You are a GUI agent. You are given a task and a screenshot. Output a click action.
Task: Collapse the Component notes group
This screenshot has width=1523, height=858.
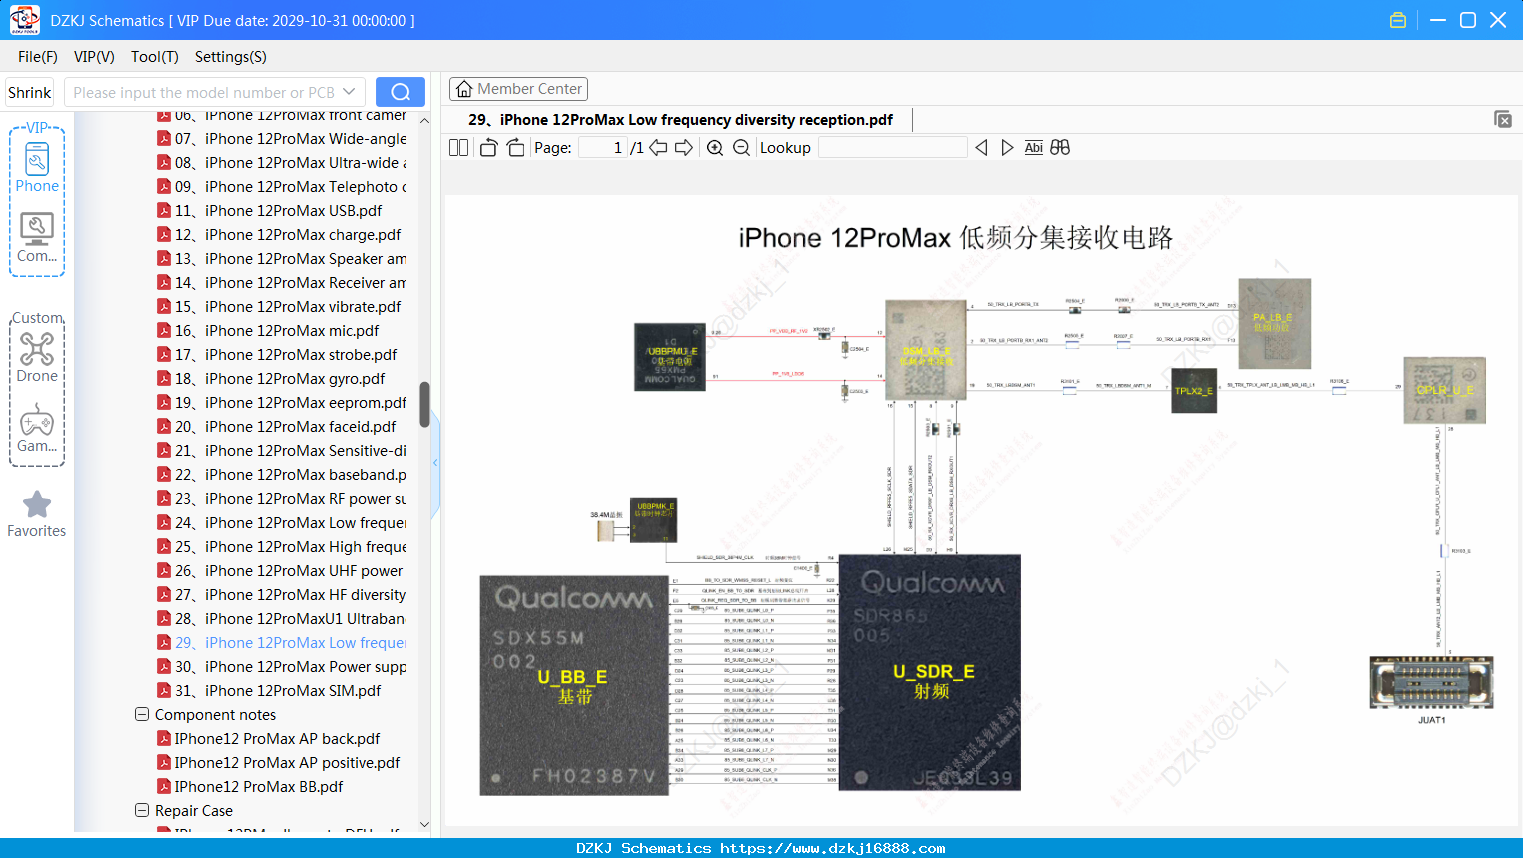142,715
